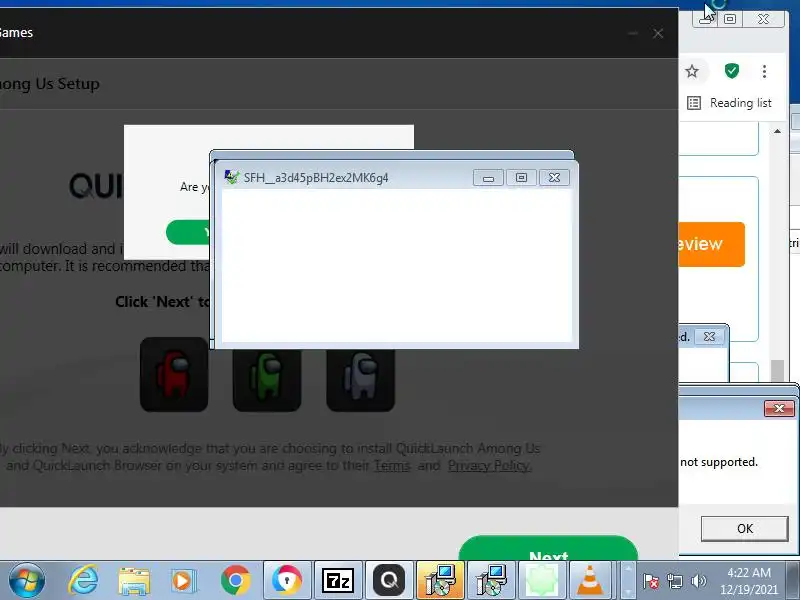Viewport: 800px width, 600px height.
Task: Maximize the SFH__a3d45pBH2ex2MK6g4 window
Action: (x=521, y=178)
